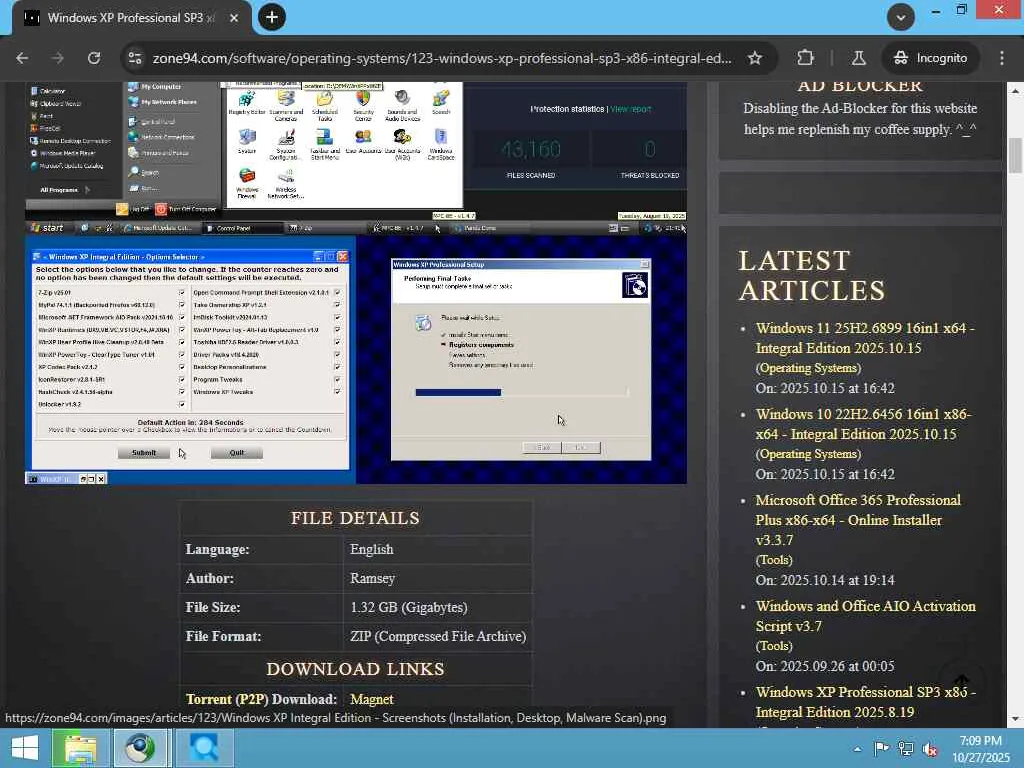Select file size 1.32 GB (Gigabytes)
The width and height of the screenshot is (1024, 768).
click(x=409, y=607)
